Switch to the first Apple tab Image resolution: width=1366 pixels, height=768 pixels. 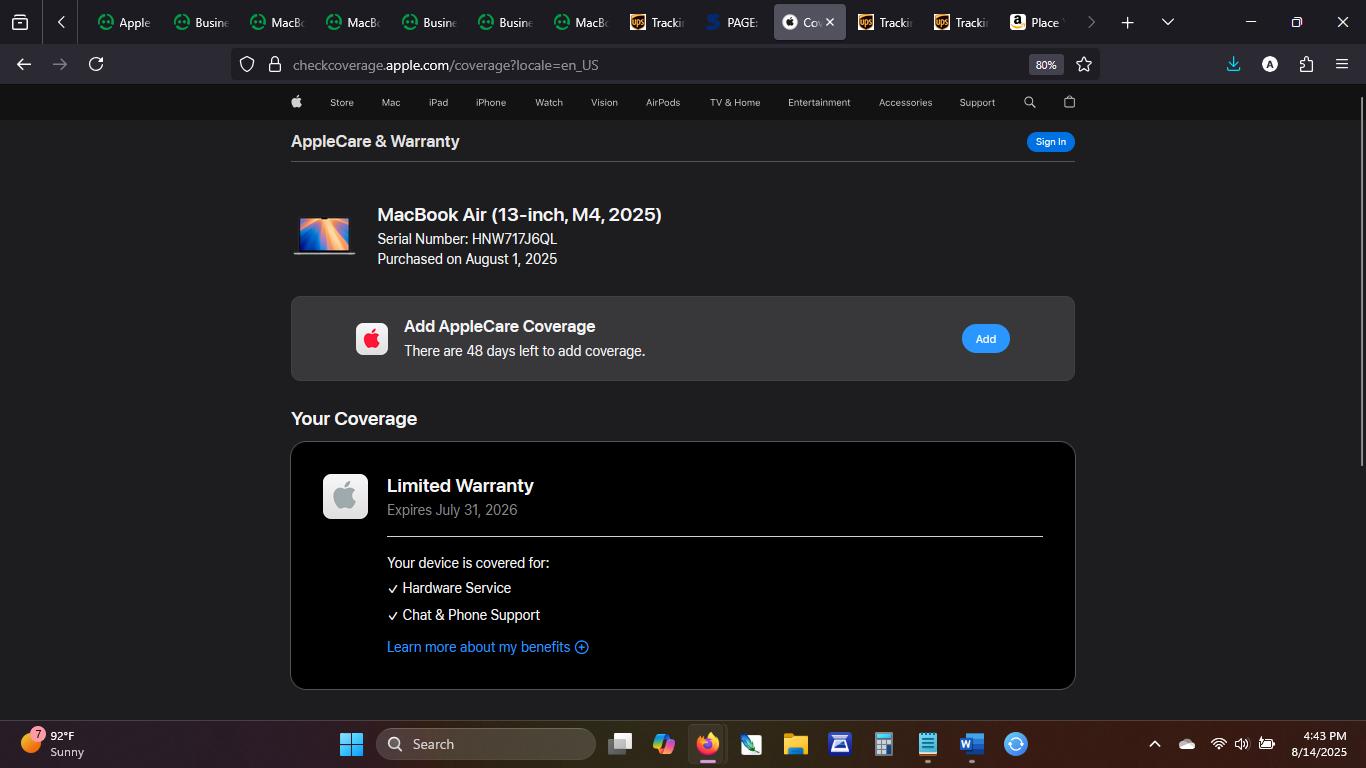tap(124, 22)
